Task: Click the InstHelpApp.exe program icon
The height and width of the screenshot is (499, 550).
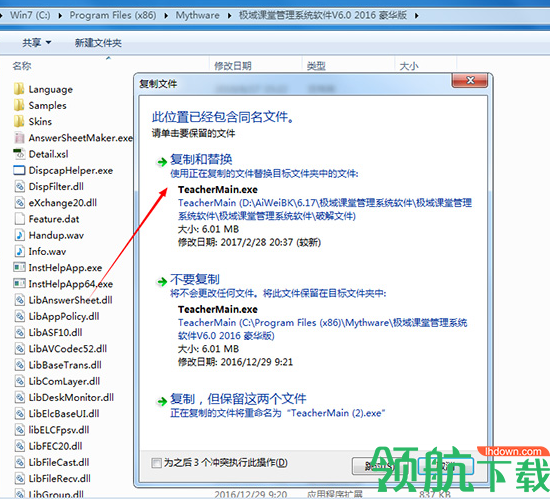Action: tap(19, 267)
